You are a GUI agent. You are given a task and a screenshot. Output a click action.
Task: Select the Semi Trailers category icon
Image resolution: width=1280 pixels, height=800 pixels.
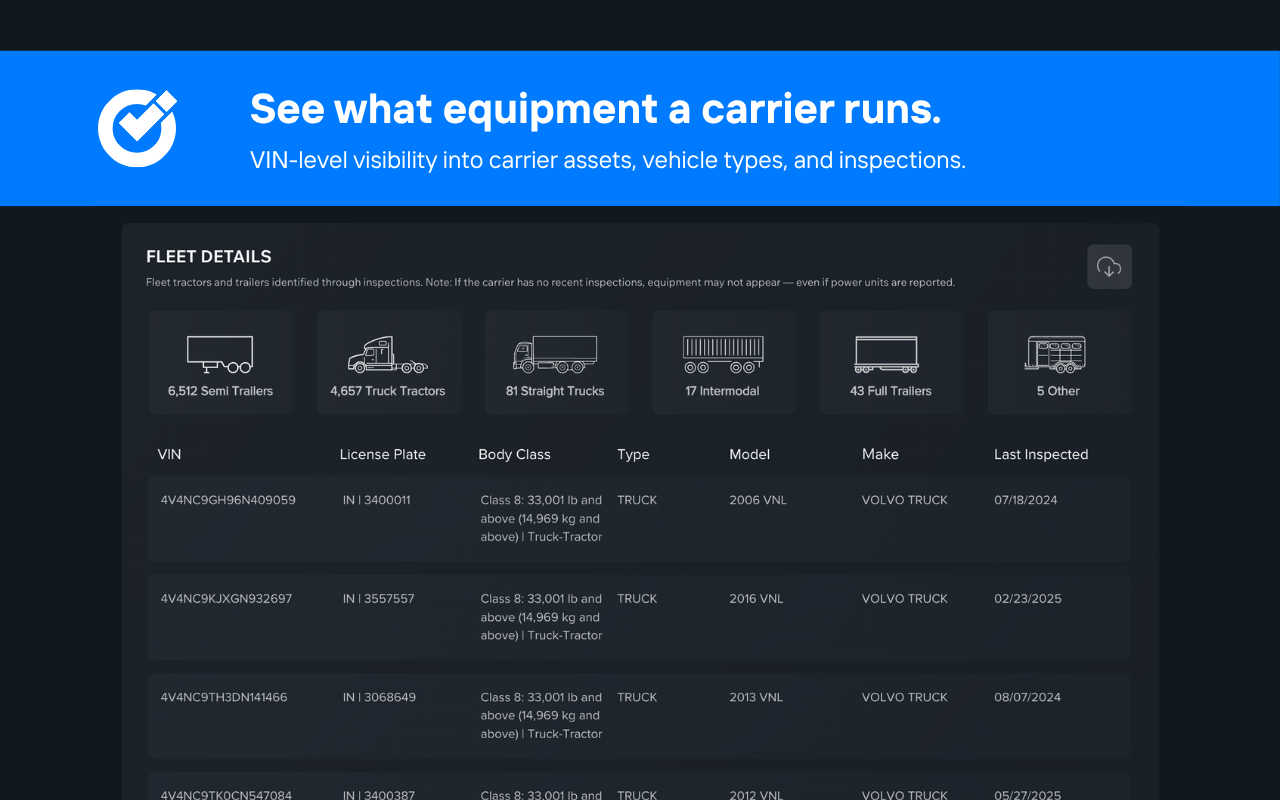click(220, 352)
